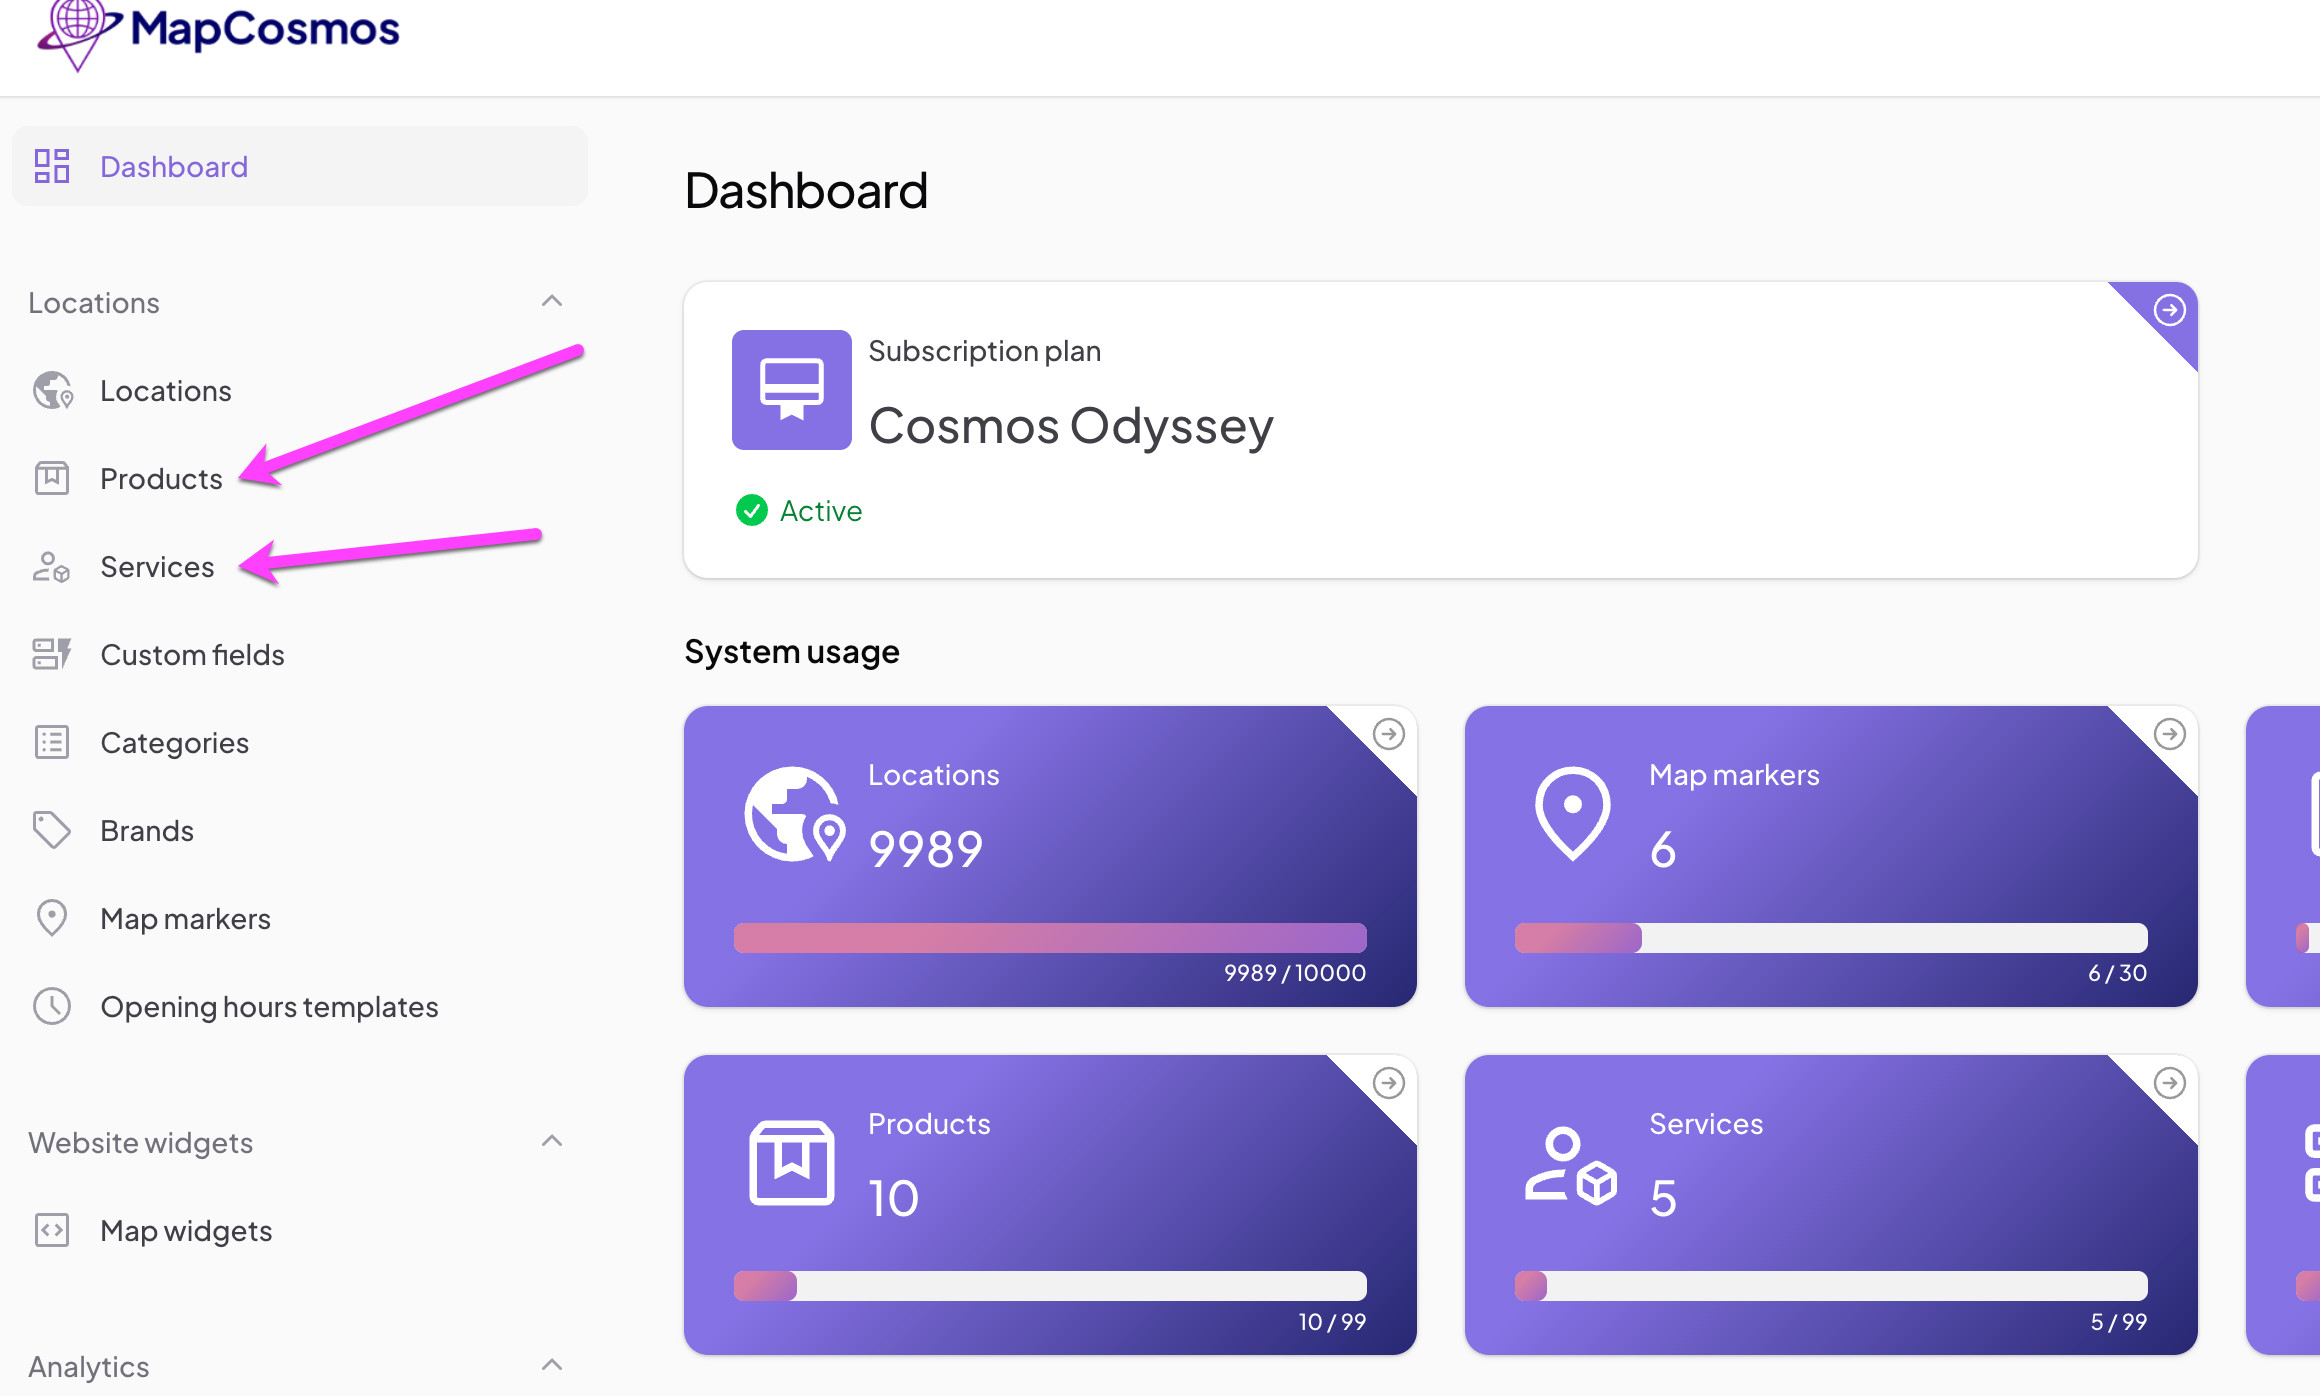Select Dashboard in the navigation menu
Image resolution: width=2320 pixels, height=1396 pixels.
174,166
